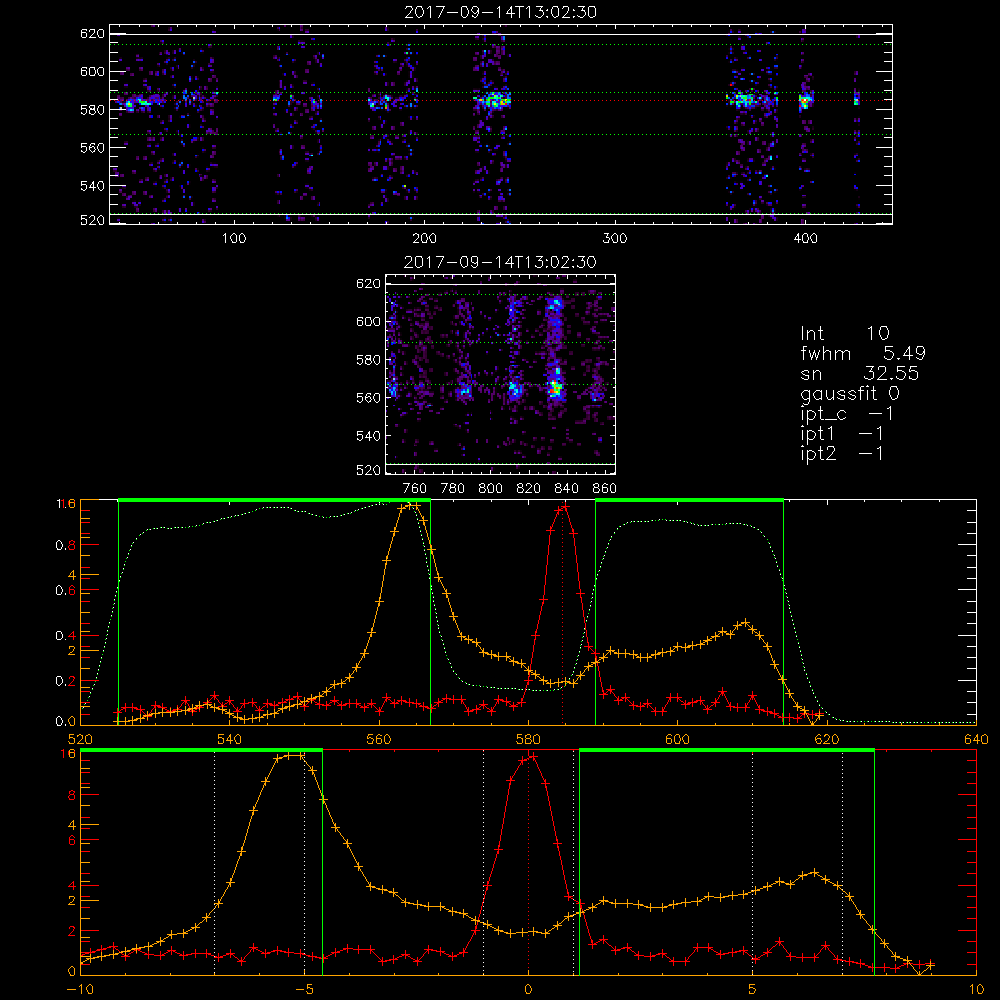Click x-axis label '200' under top image
1000x1000 pixels.
coord(425,239)
